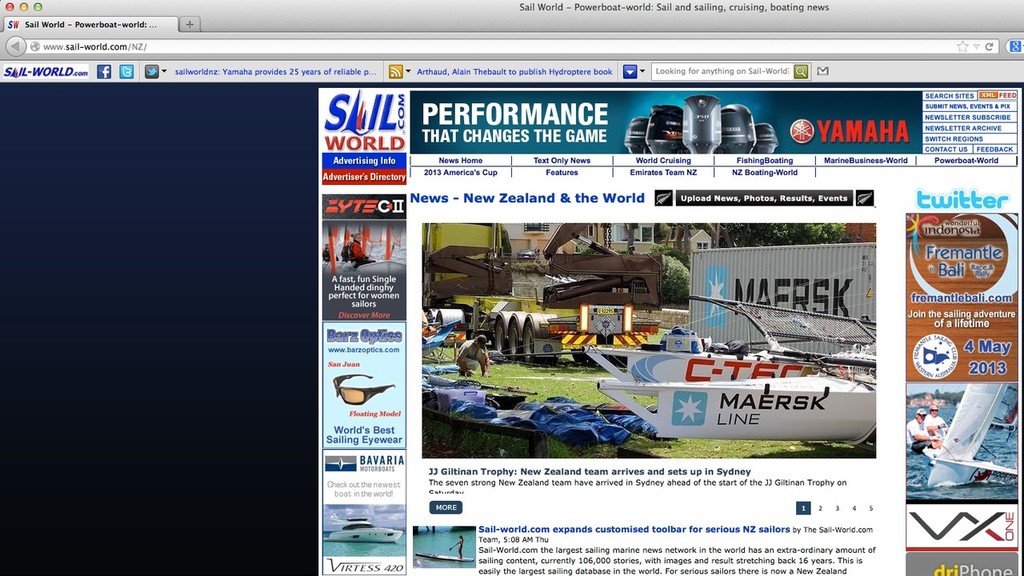Expand the Twitter feed dropdown arrow
Screen dimensions: 1024x576
click(164, 72)
